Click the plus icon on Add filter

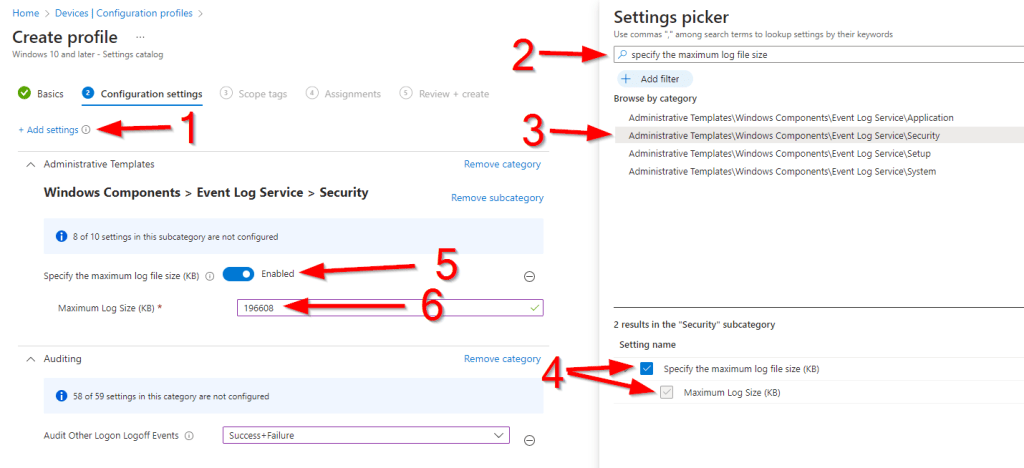[x=626, y=78]
